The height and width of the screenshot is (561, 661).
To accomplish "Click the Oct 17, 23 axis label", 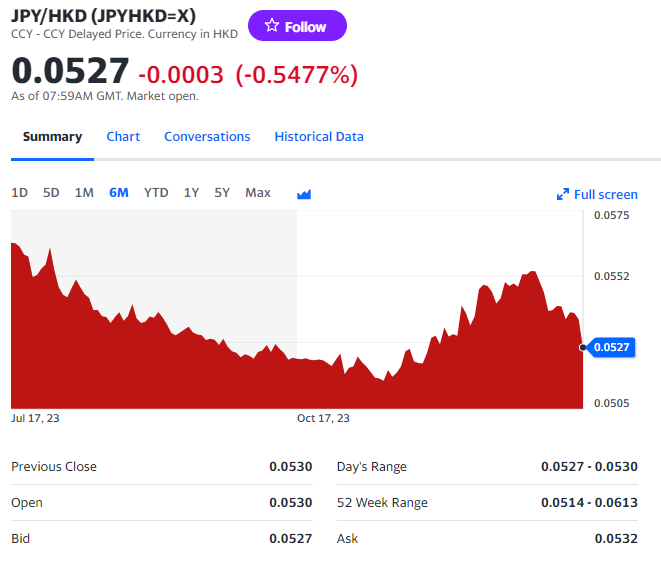I will (x=323, y=418).
